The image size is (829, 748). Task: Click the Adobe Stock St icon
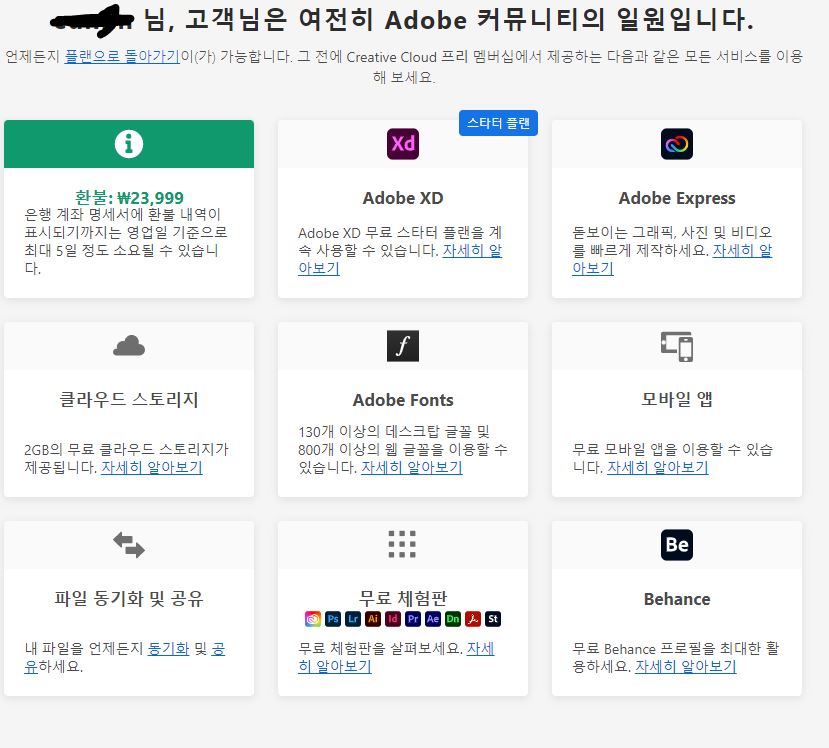coord(493,619)
